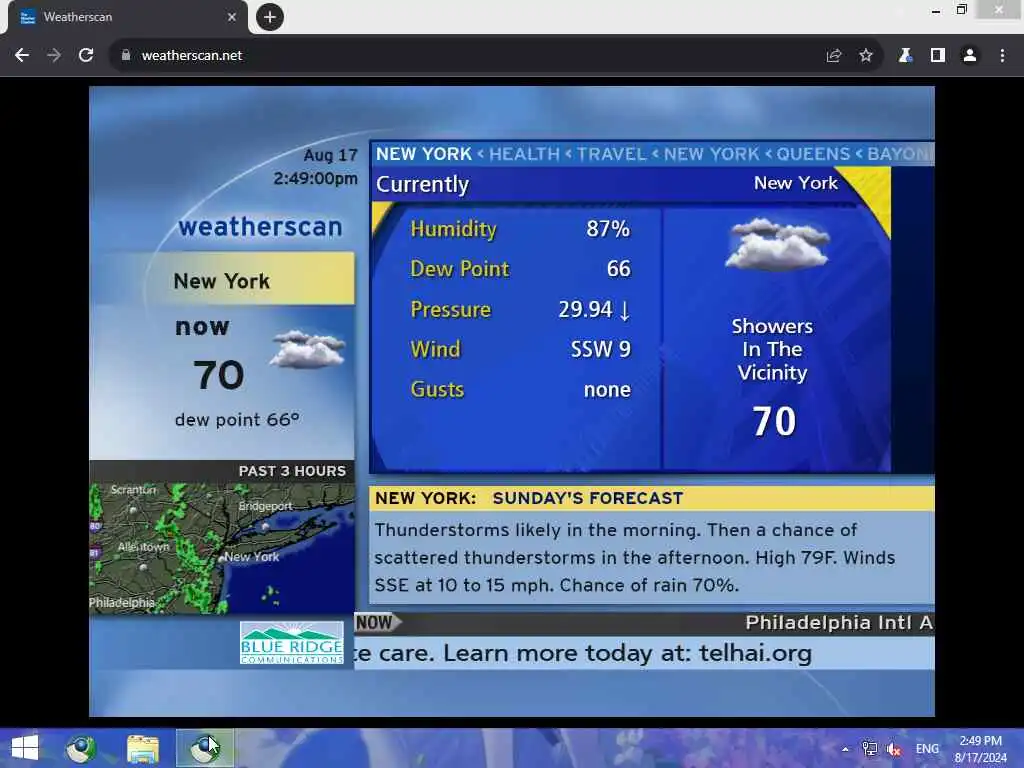Viewport: 1024px width, 768px height.
Task: Launch first browser globe taskbar icon
Action: (x=81, y=748)
